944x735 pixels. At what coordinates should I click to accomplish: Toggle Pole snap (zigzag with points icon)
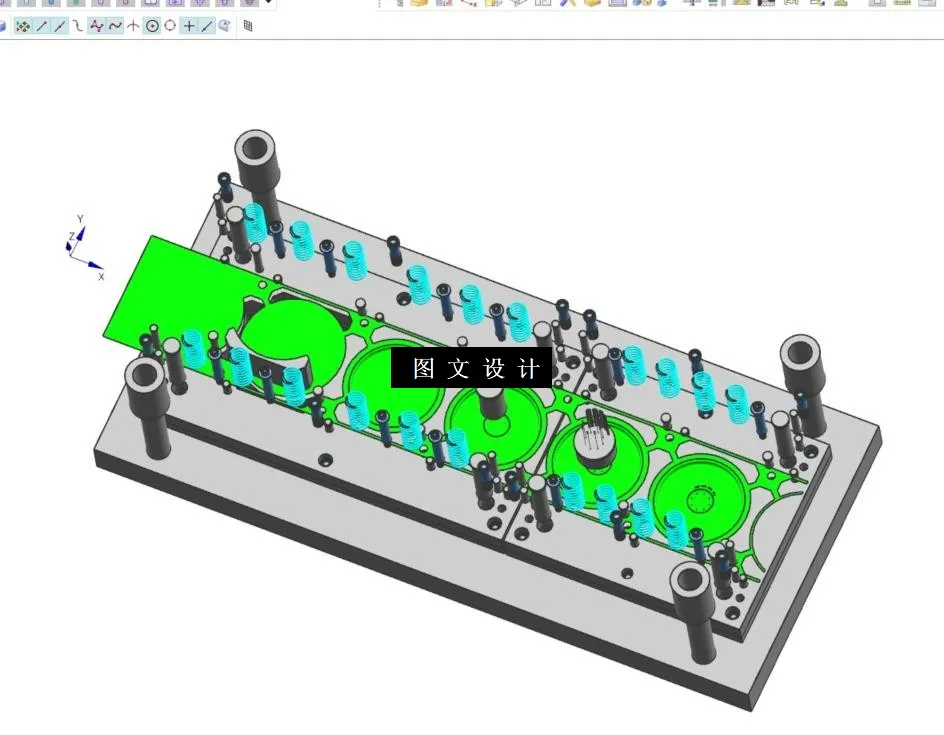click(96, 26)
